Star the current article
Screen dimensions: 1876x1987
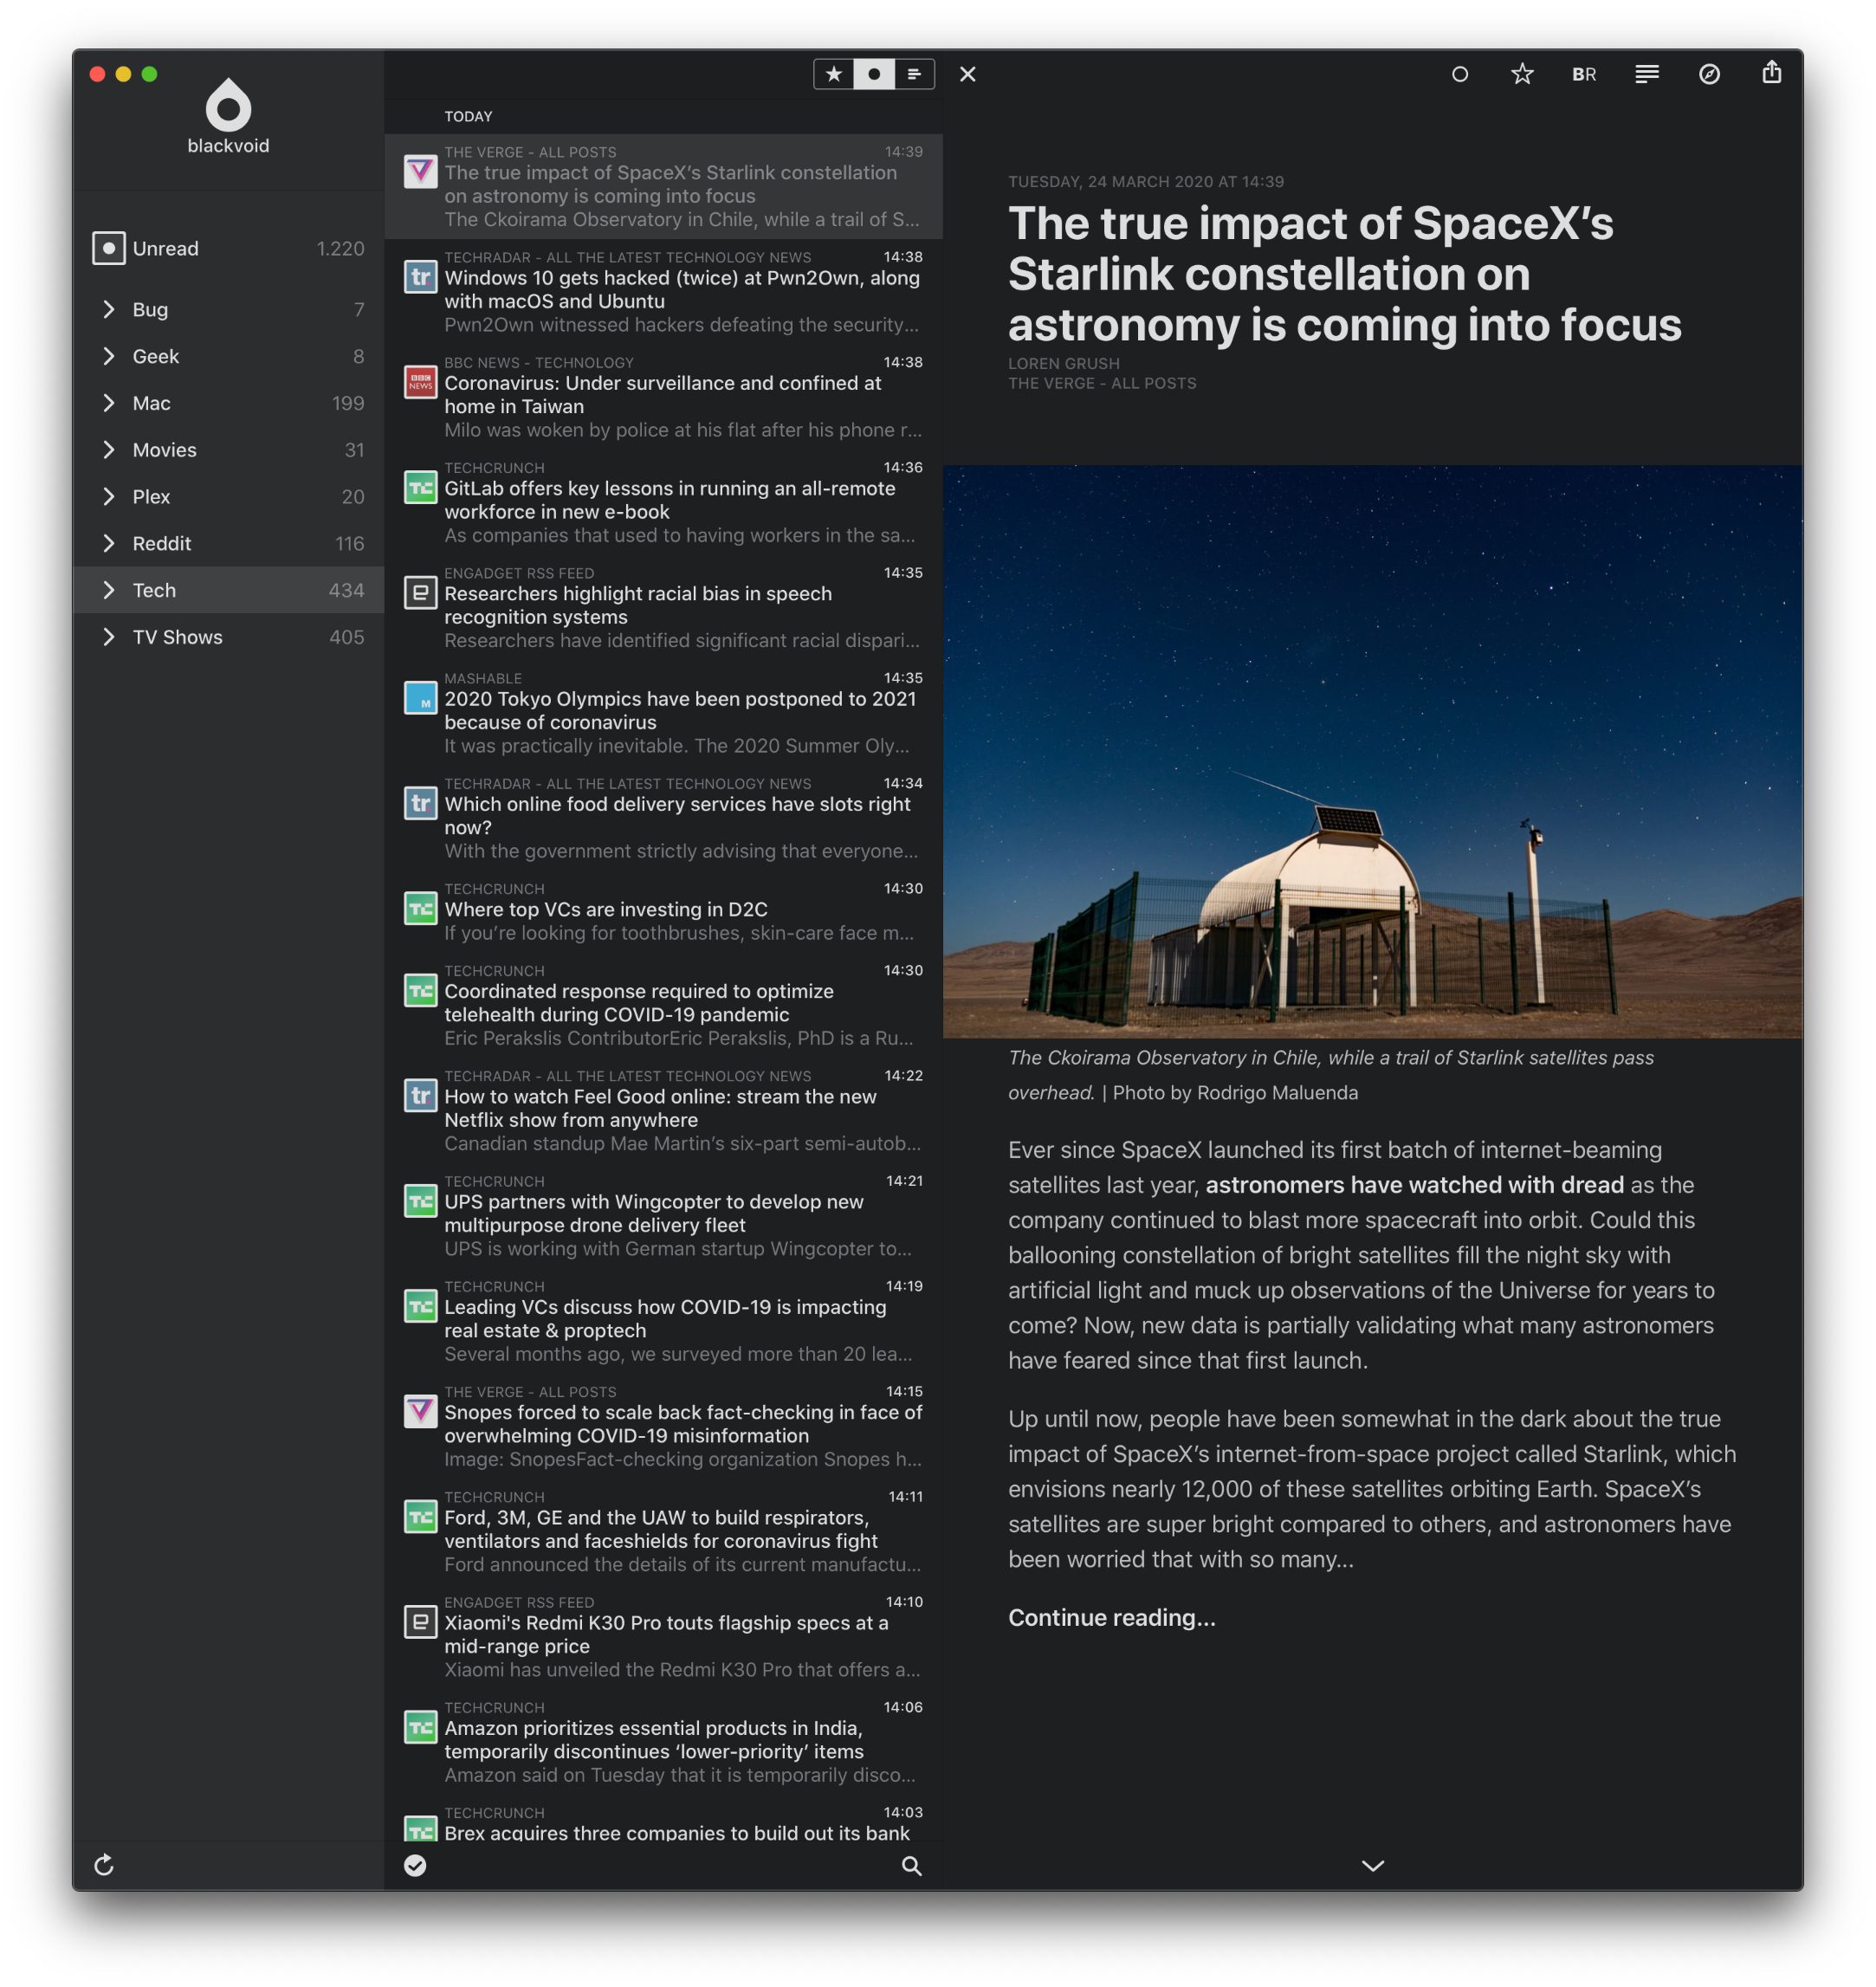pyautogui.click(x=1521, y=74)
